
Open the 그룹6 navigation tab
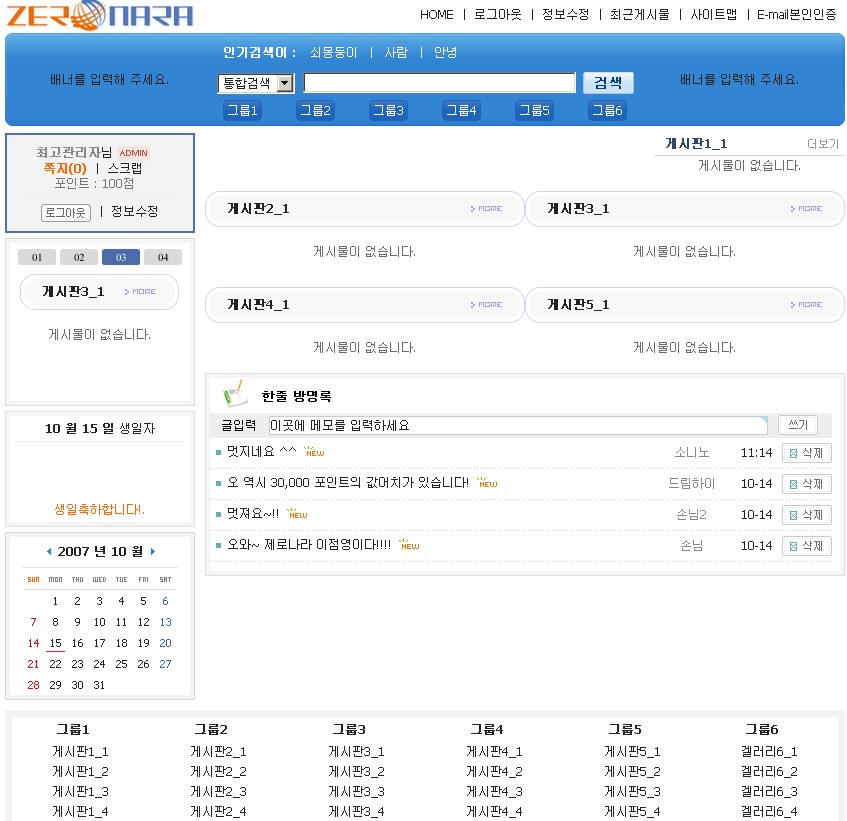pos(607,111)
